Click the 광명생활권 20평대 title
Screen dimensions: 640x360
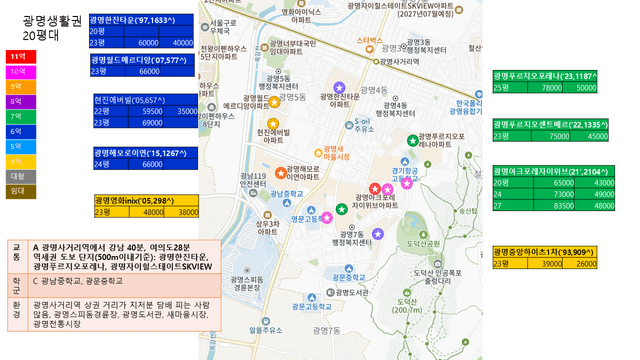click(x=52, y=28)
